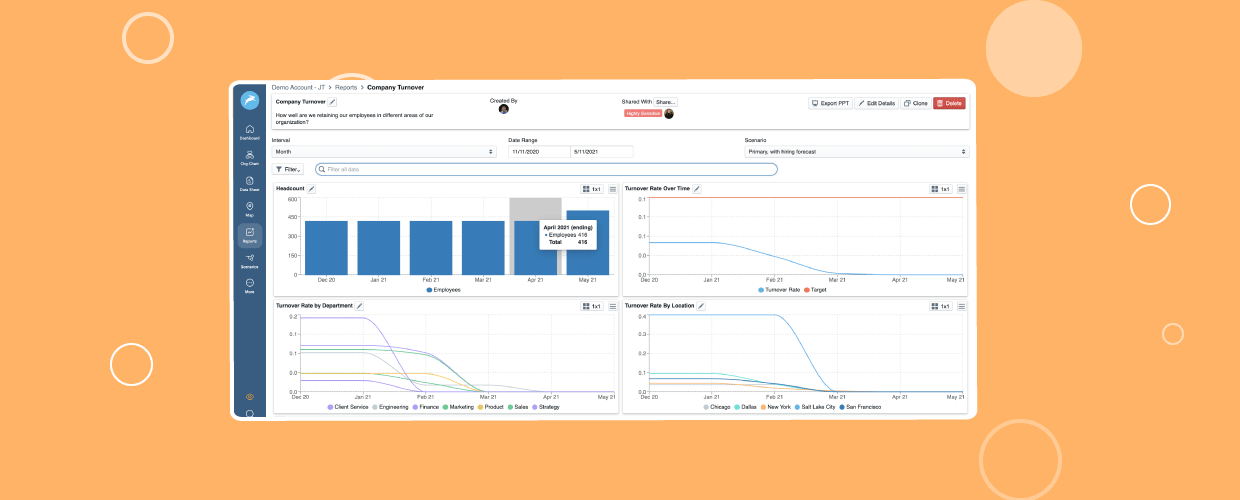
Task: Toggle Employees series in Headcount legend
Action: (444, 290)
